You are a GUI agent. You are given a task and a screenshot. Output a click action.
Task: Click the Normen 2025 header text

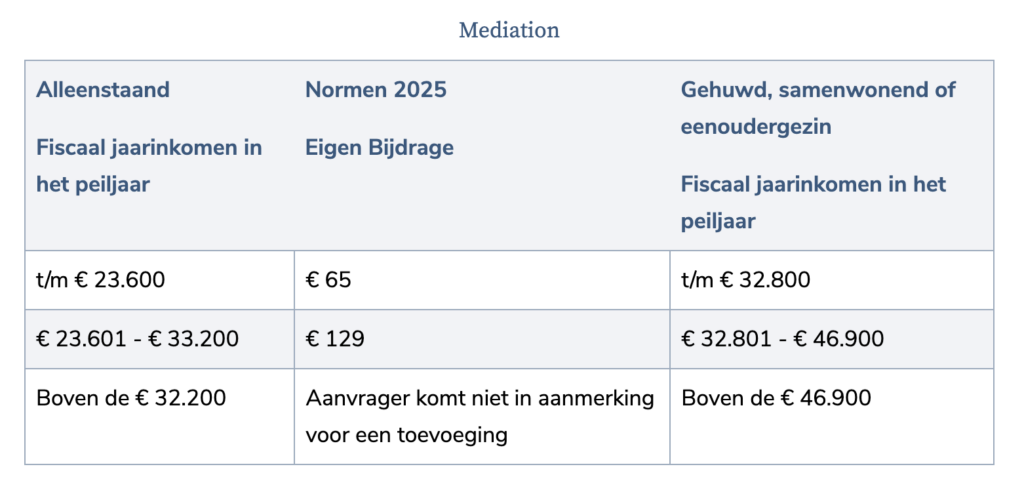pyautogui.click(x=376, y=90)
